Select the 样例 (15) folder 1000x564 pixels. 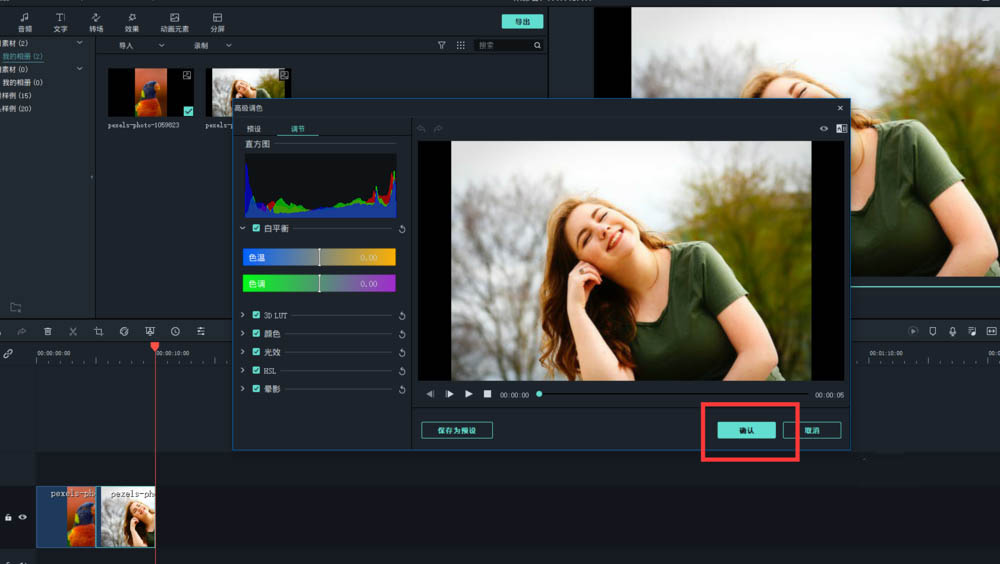coord(16,95)
